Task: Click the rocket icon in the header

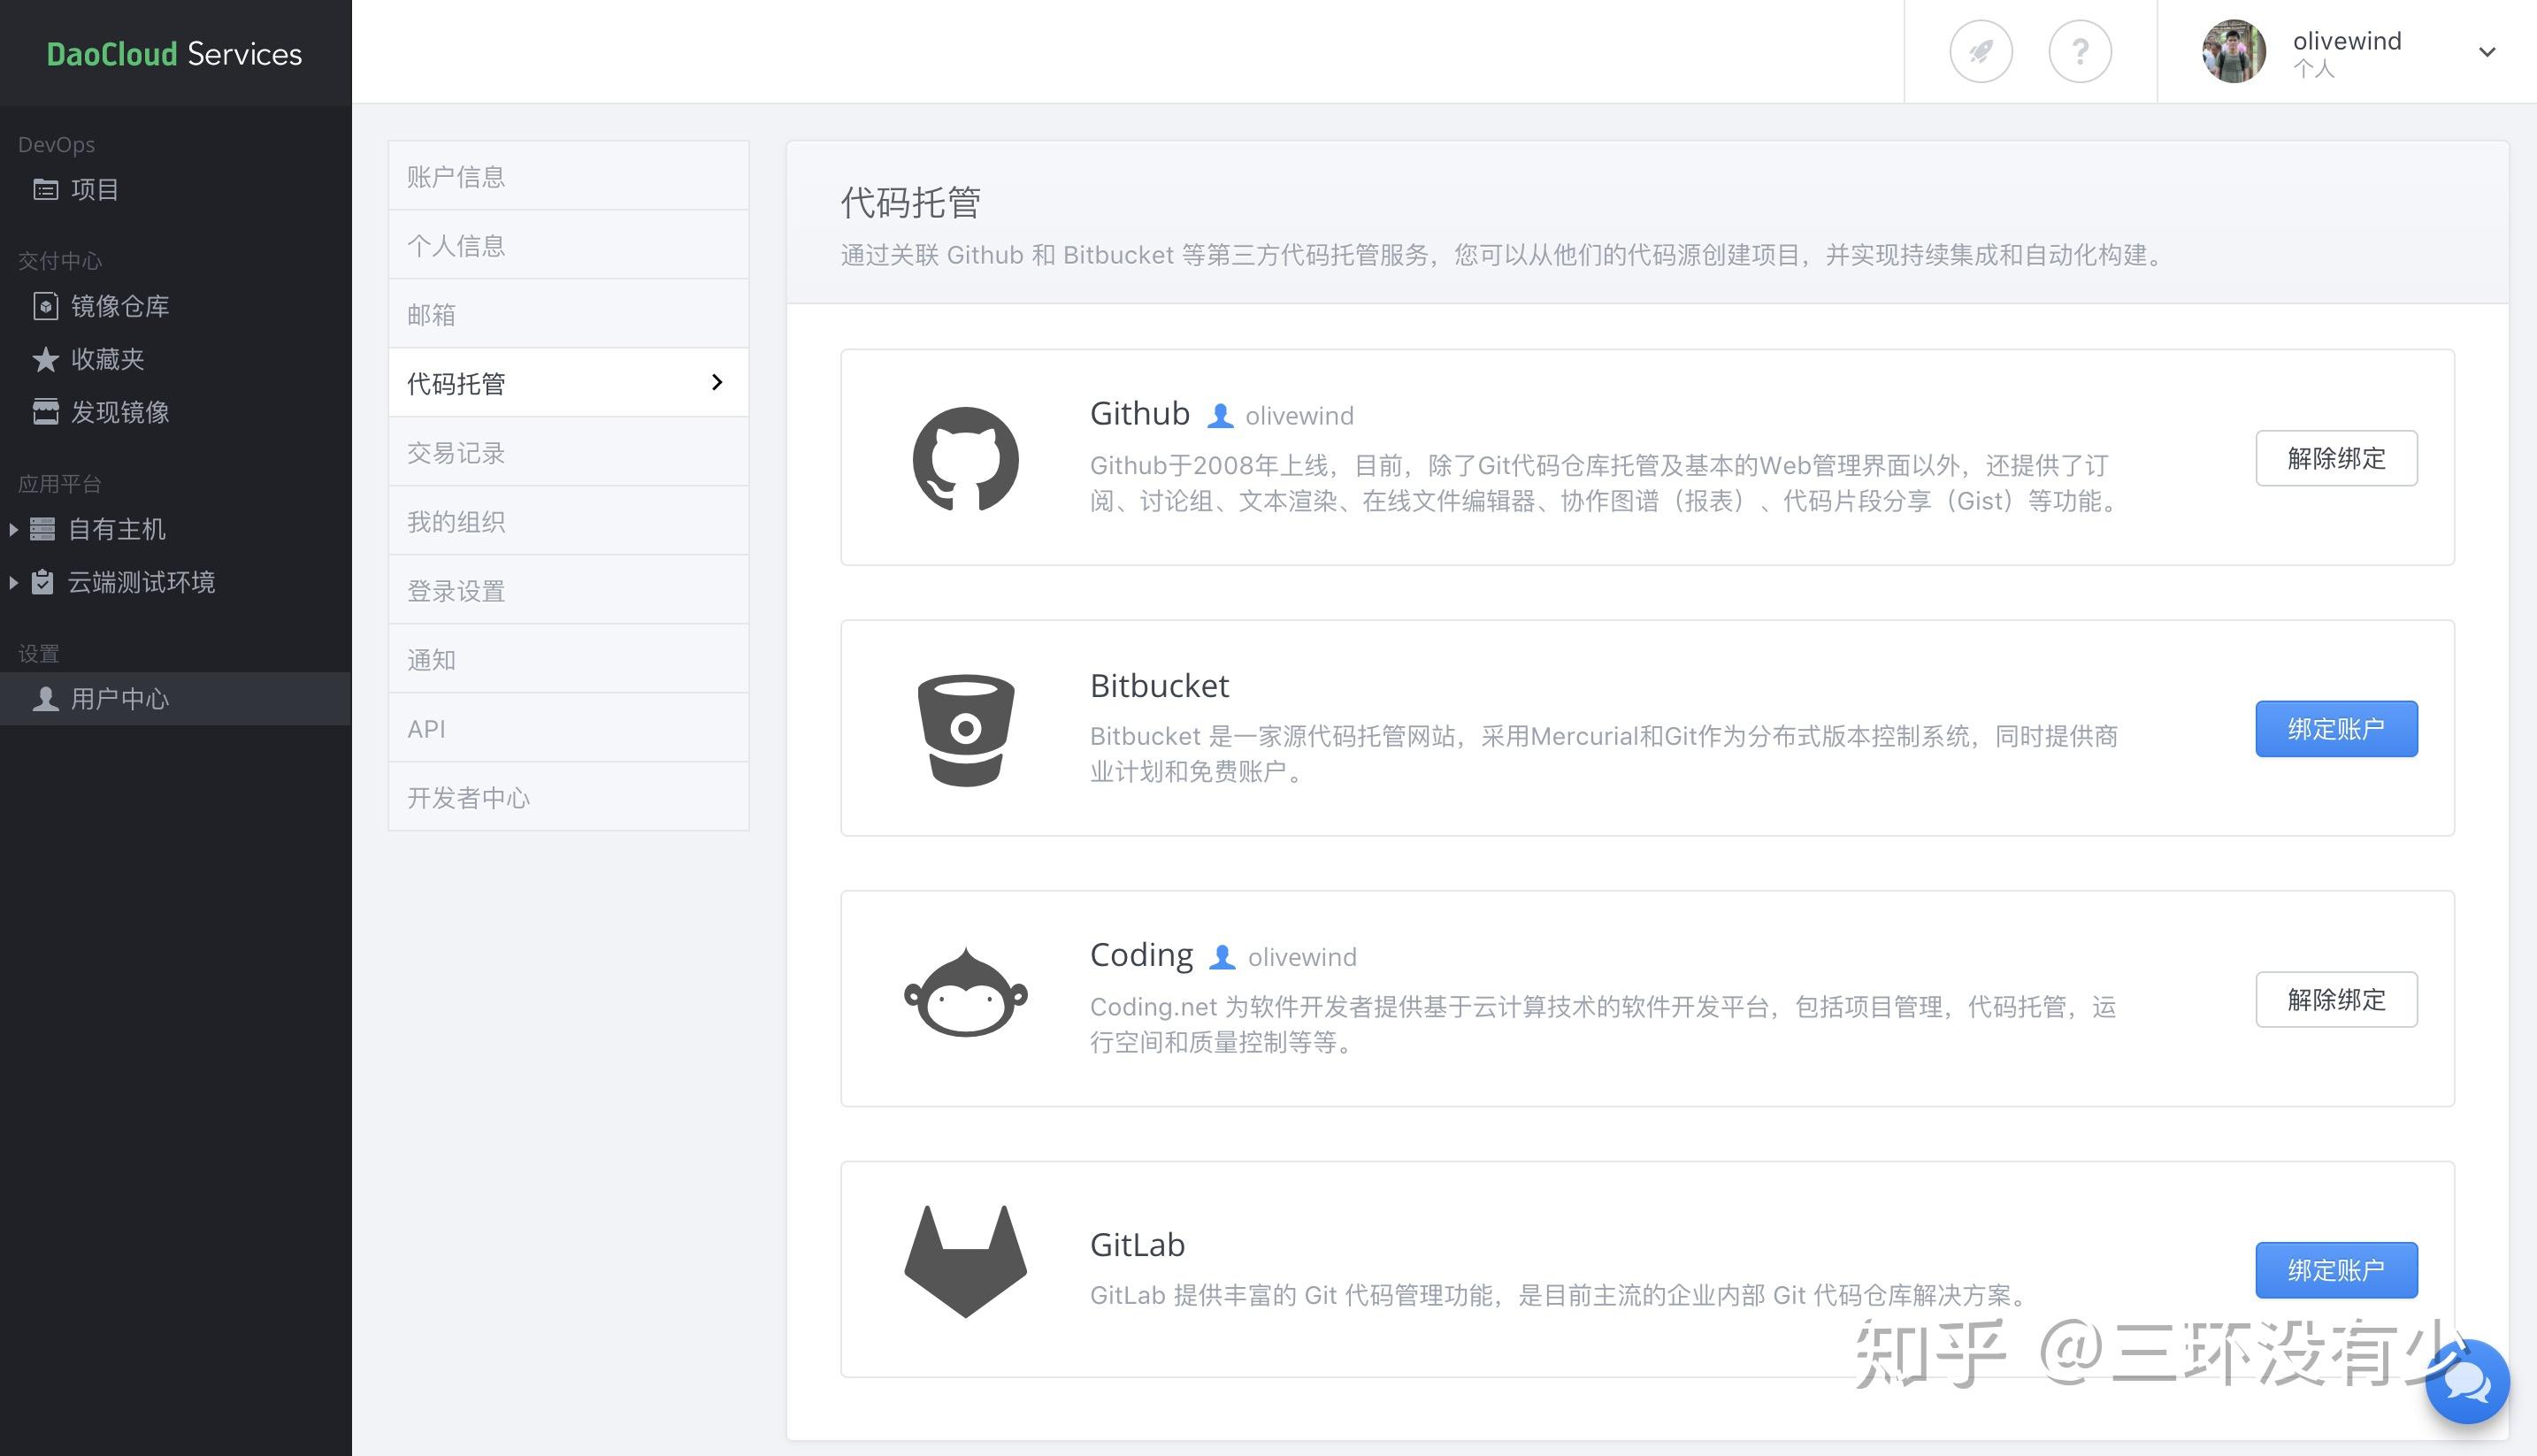Action: pyautogui.click(x=1980, y=51)
